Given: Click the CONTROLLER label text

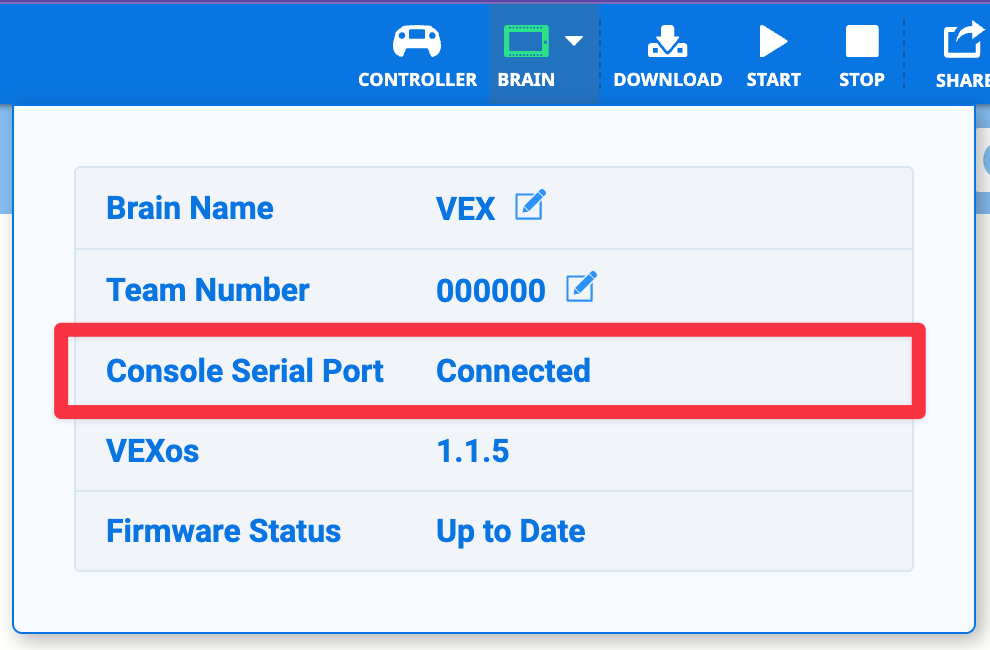Looking at the screenshot, I should [417, 80].
